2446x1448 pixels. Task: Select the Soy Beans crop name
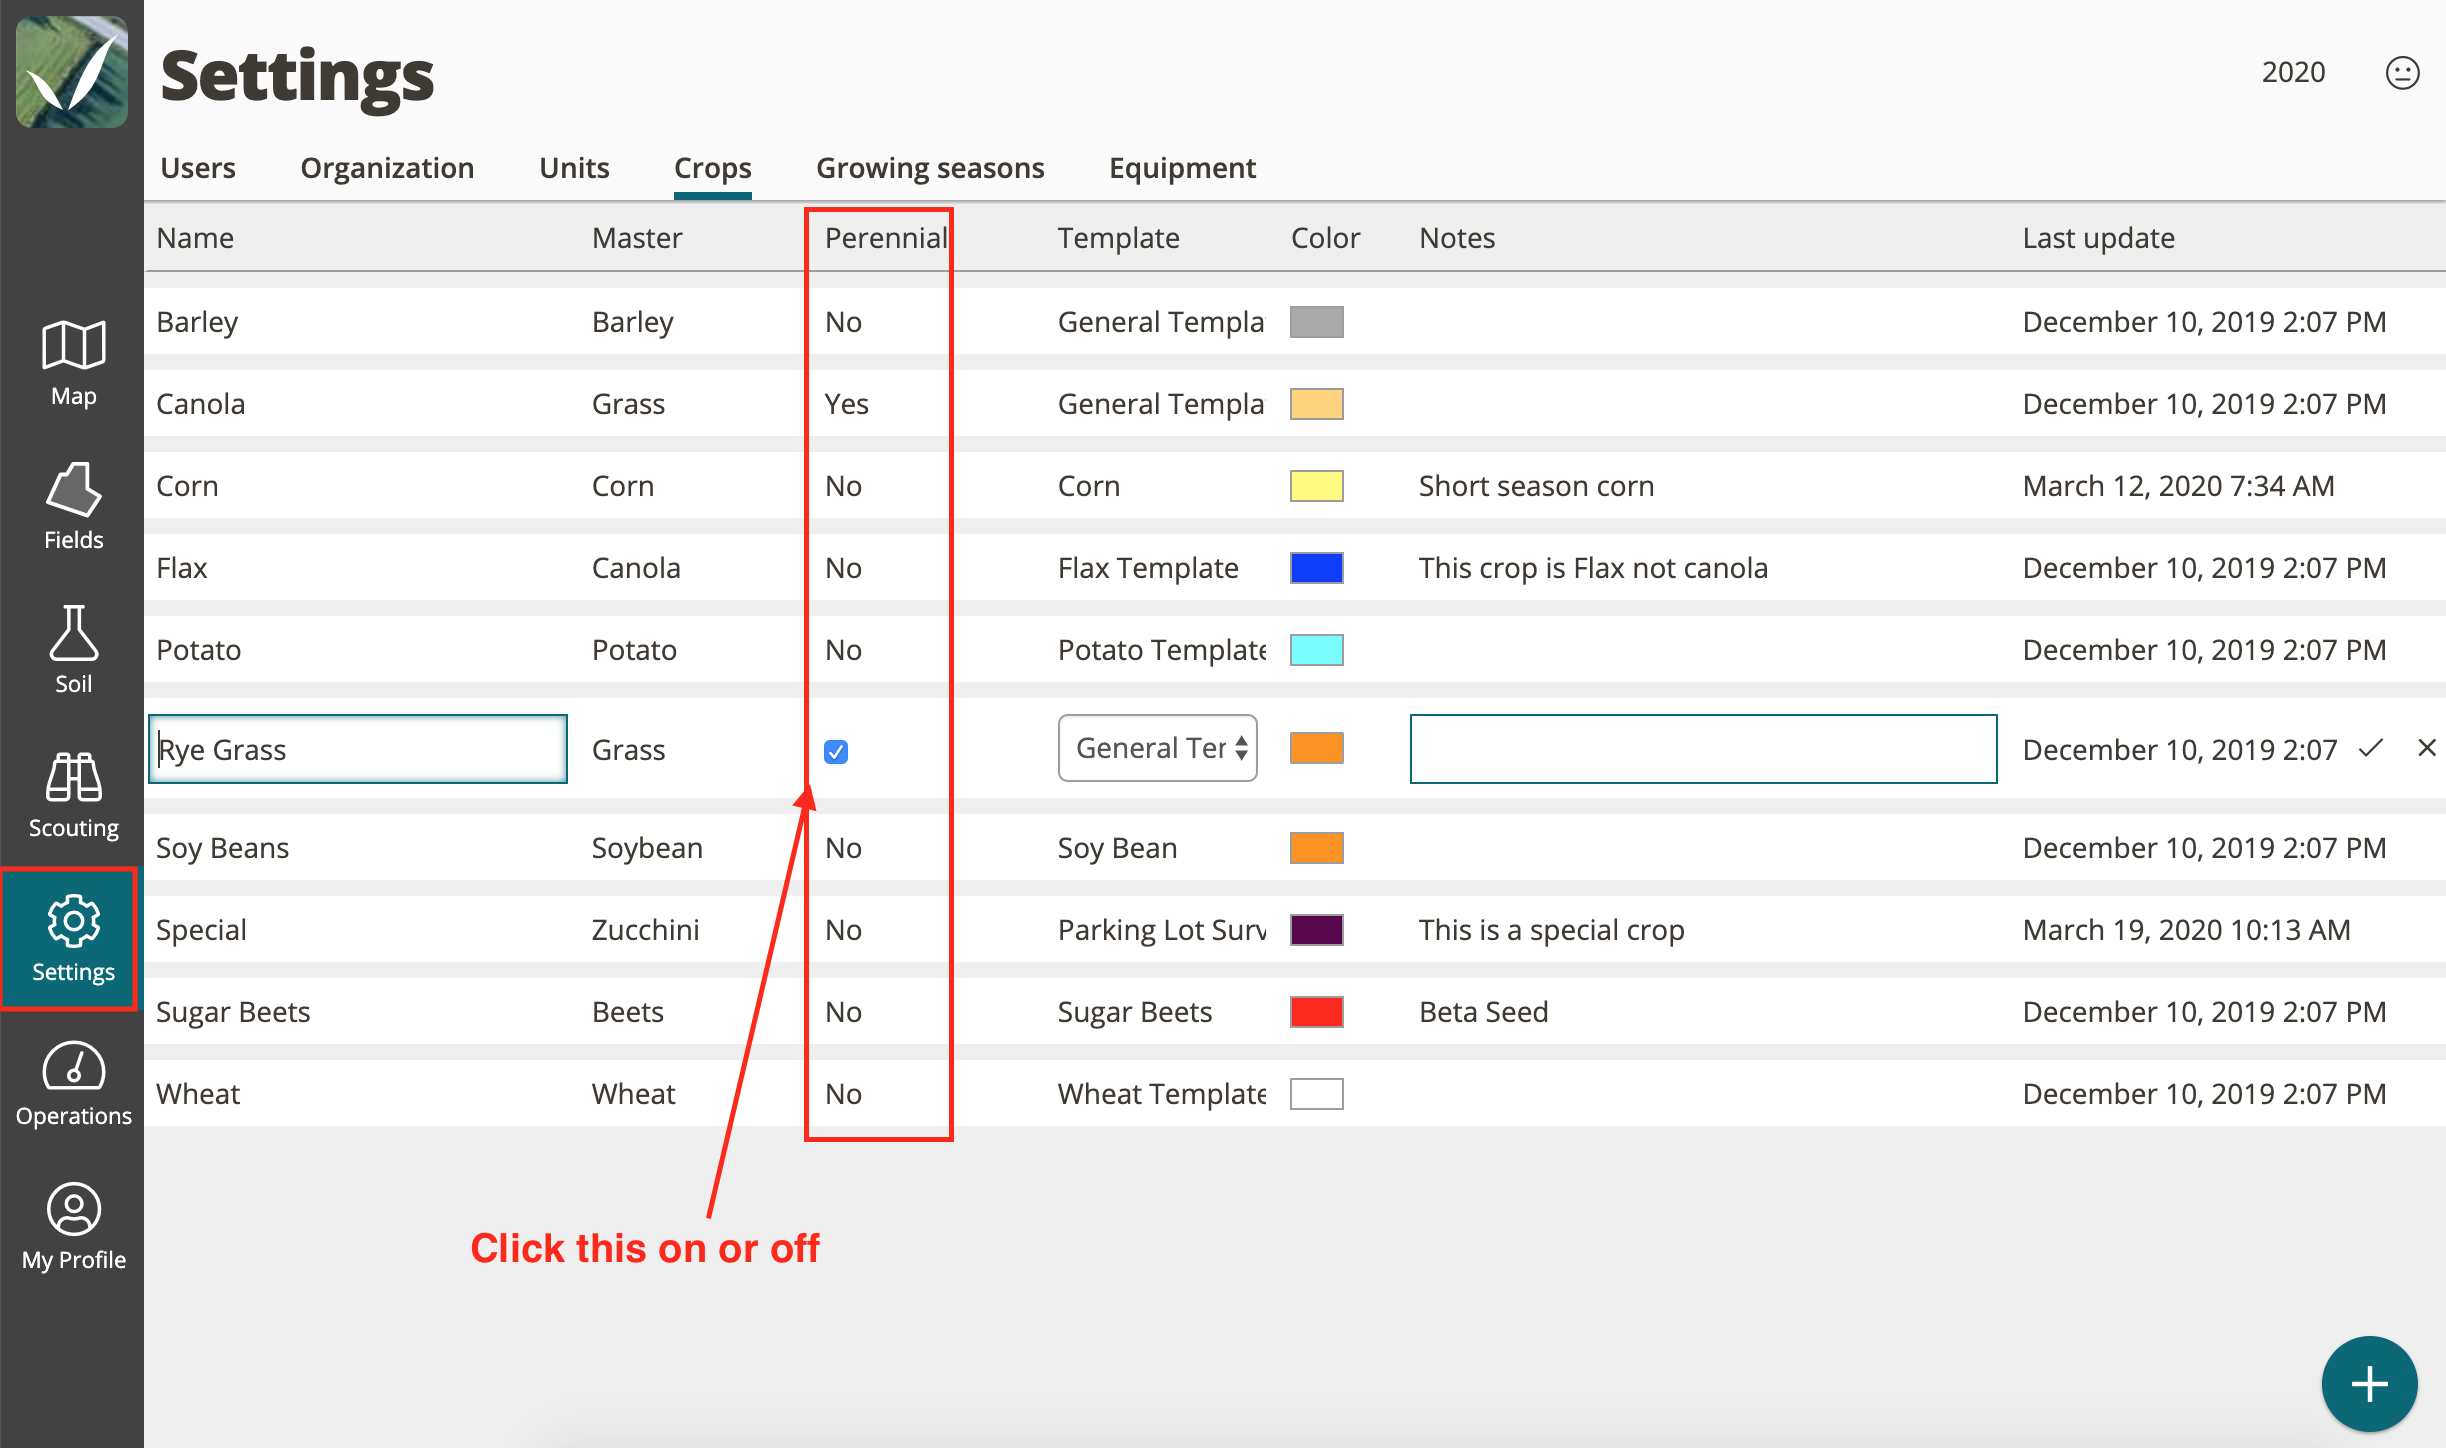(222, 848)
